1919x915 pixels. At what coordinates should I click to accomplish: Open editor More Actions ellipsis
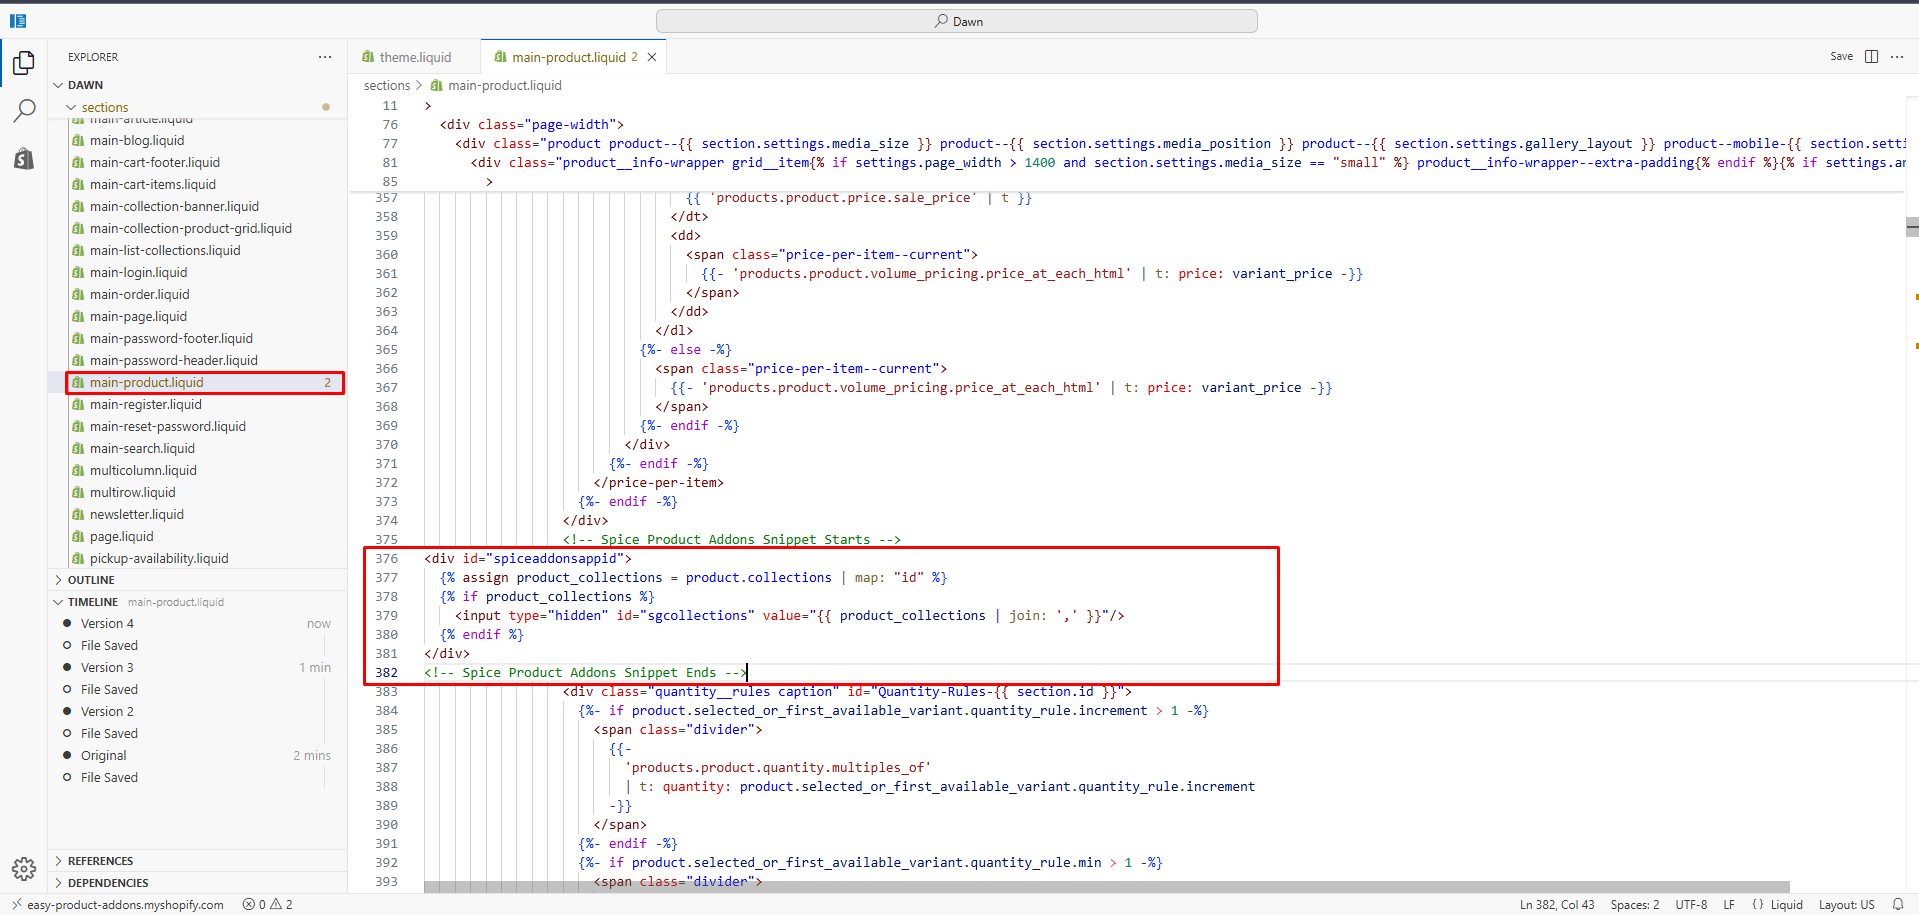coord(1897,57)
